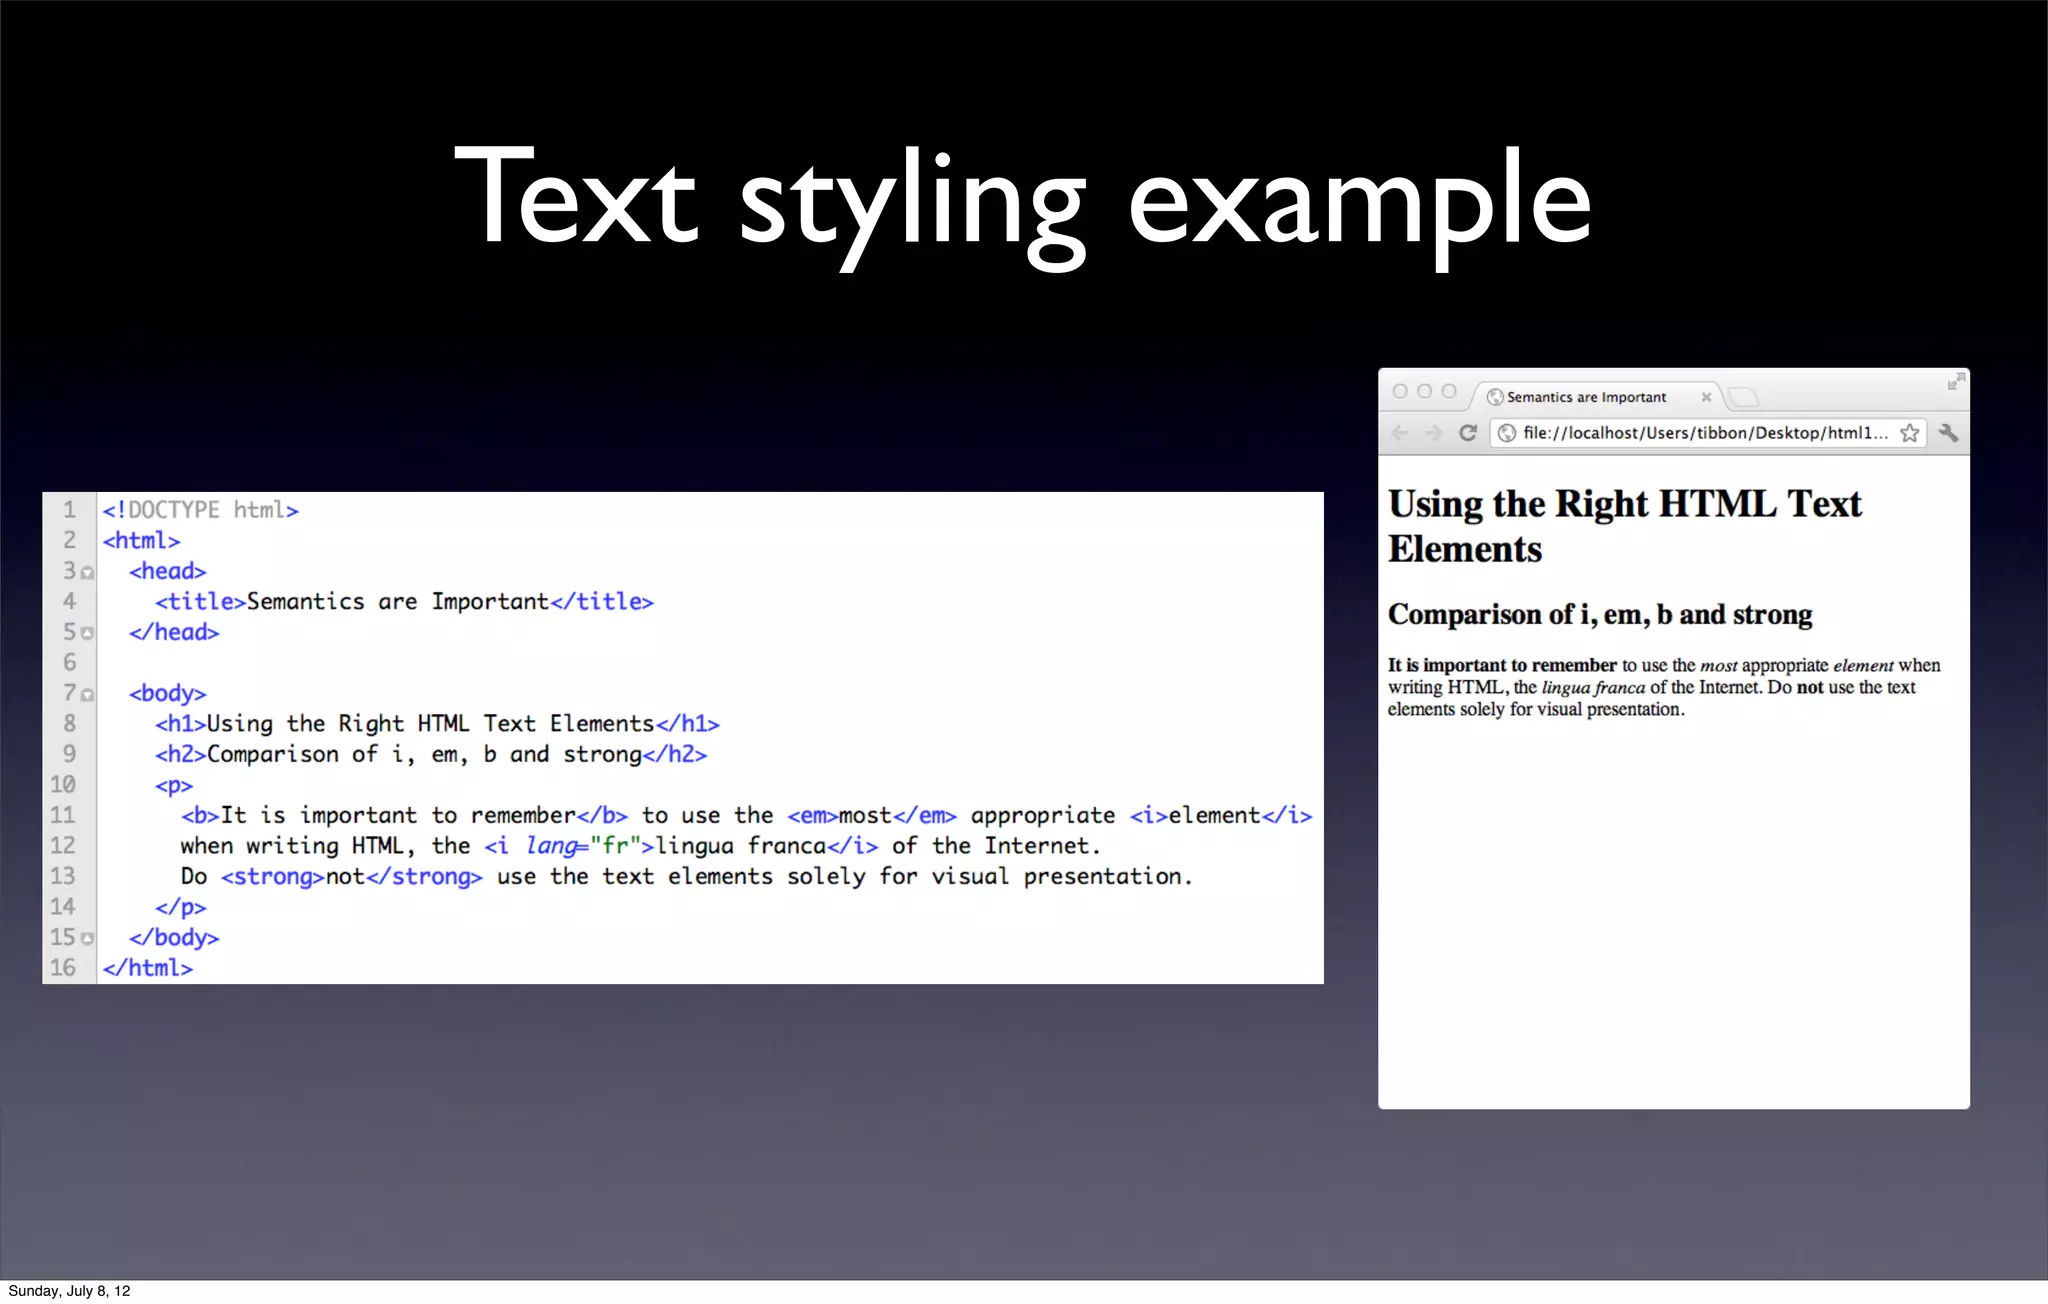
Task: Select the Semantics are Important tab
Action: 1596,397
